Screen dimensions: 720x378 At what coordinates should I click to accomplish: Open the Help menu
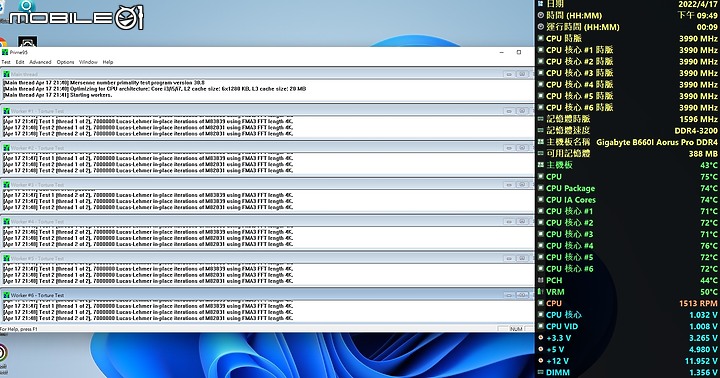tap(108, 62)
